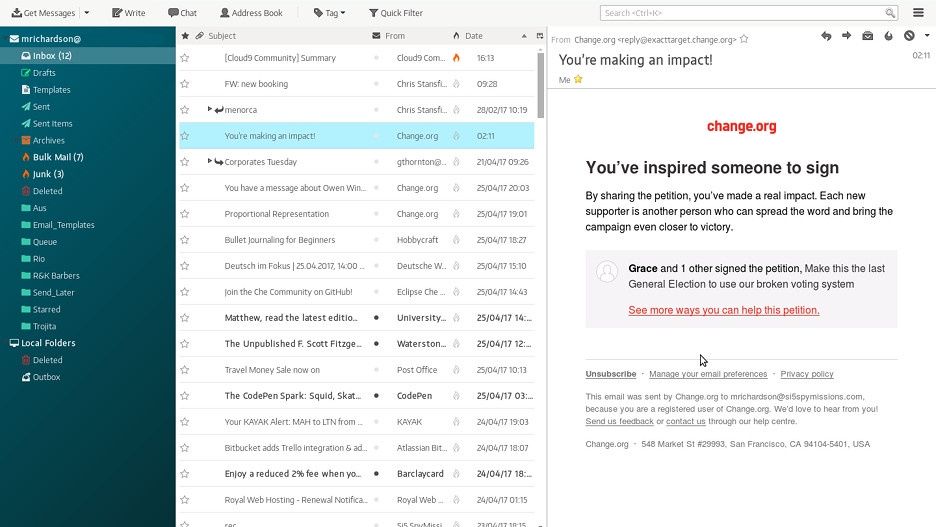
Task: Forward the open message
Action: tap(846, 36)
